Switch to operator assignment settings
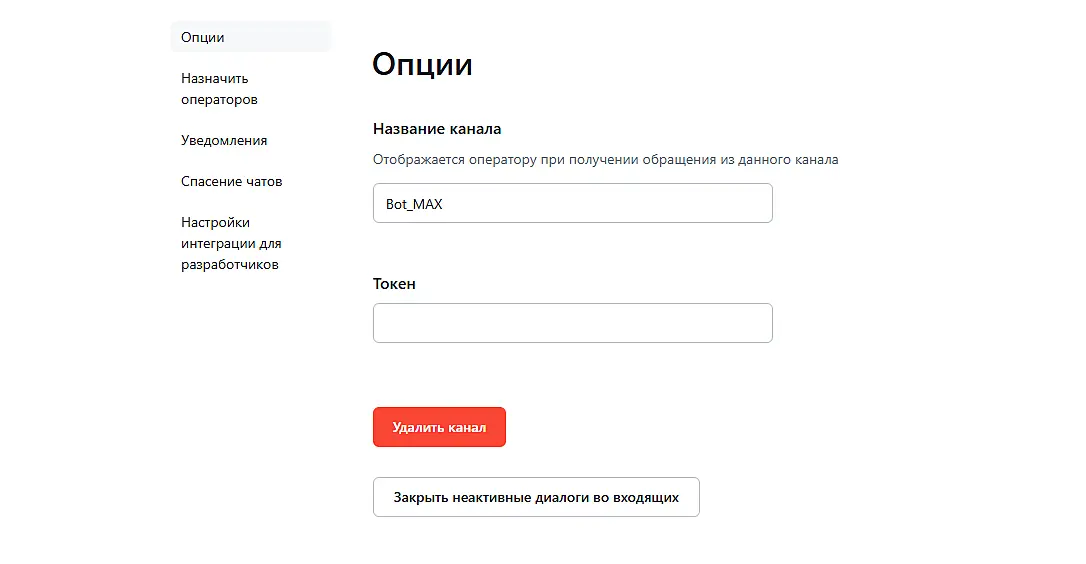 219,89
